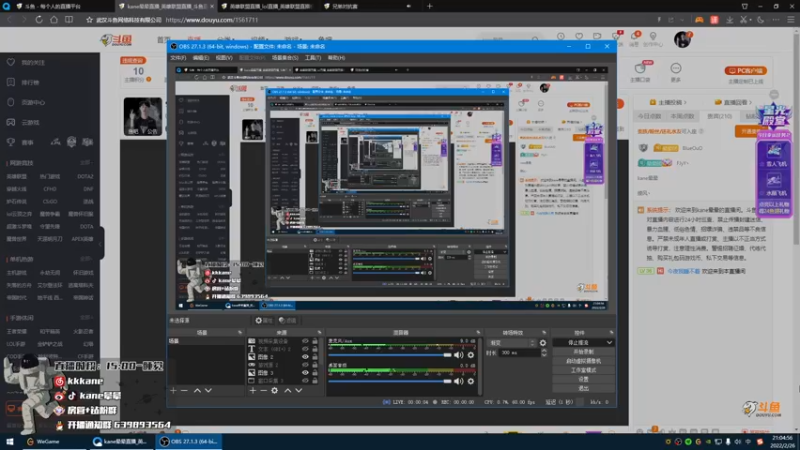Image resolution: width=800 pixels, height=450 pixels.
Task: Pop out the Scenes dock
Action: pos(240,333)
